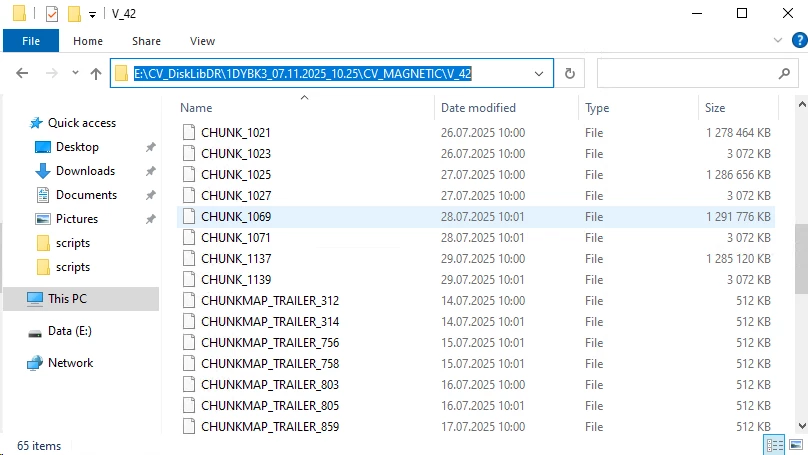Go up one folder level
Screen dimensions: 808x455
coord(96,73)
